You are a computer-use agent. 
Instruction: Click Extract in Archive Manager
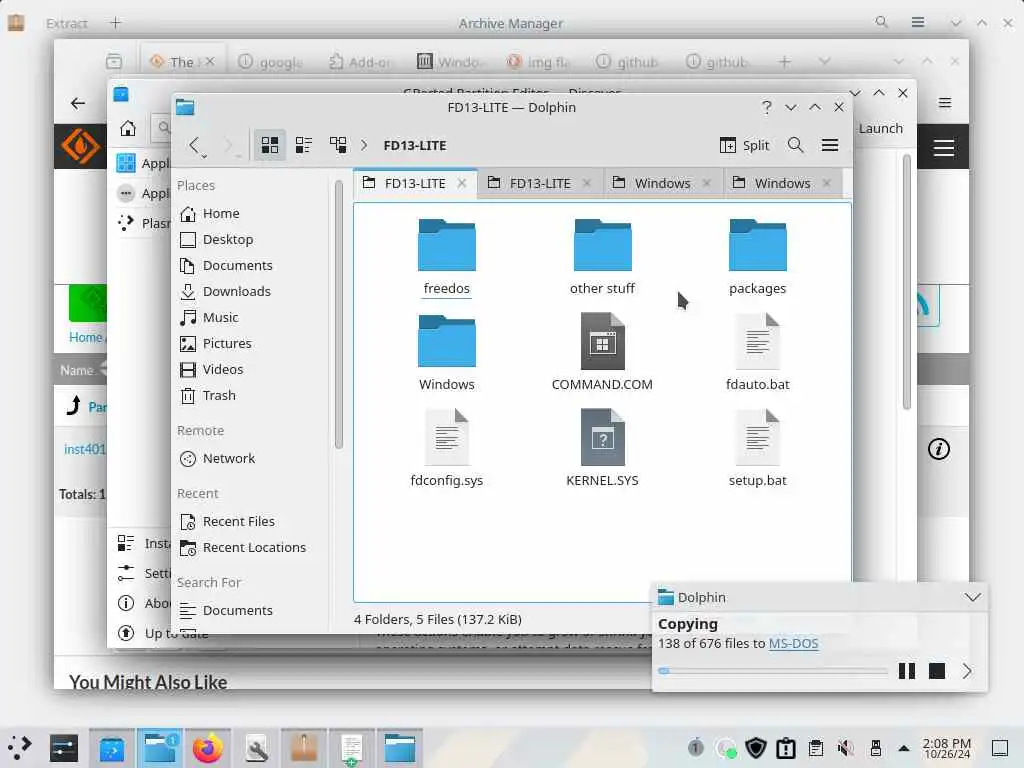pyautogui.click(x=67, y=24)
